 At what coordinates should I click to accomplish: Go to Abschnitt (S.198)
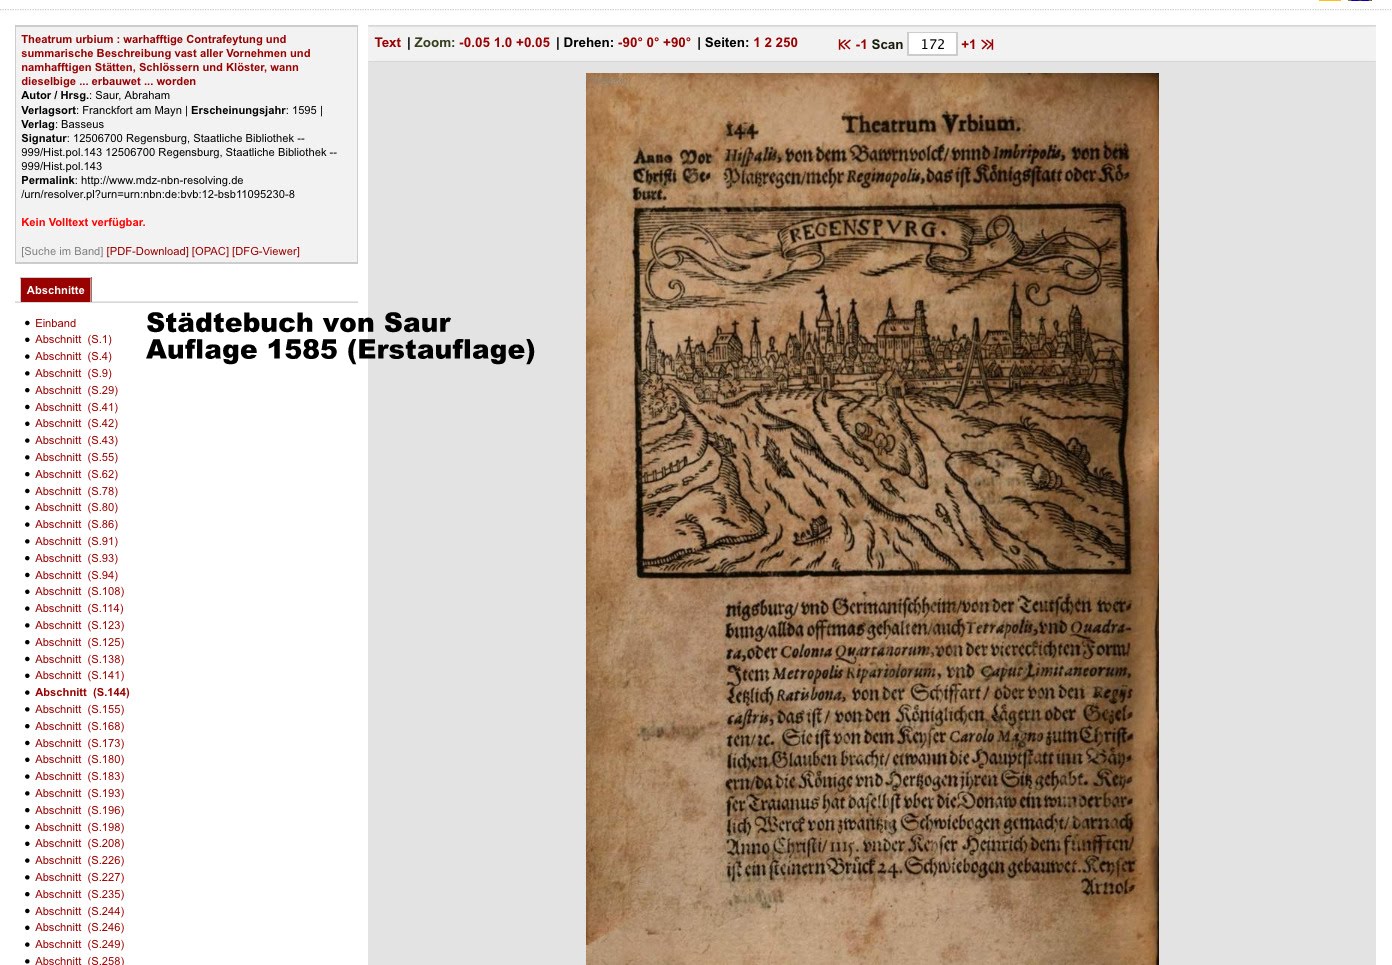coord(80,828)
